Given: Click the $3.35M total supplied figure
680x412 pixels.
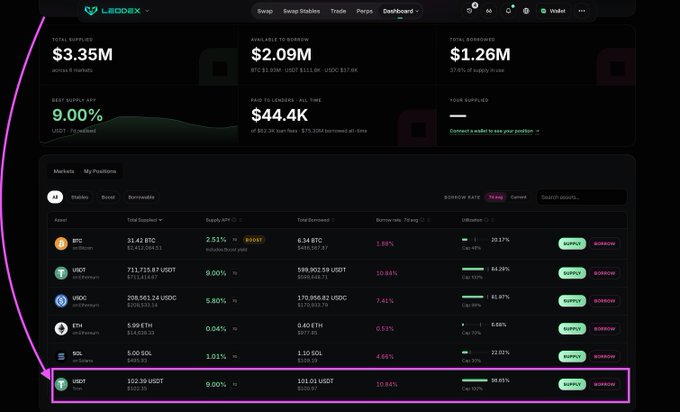Looking at the screenshot, I should click(x=82, y=55).
